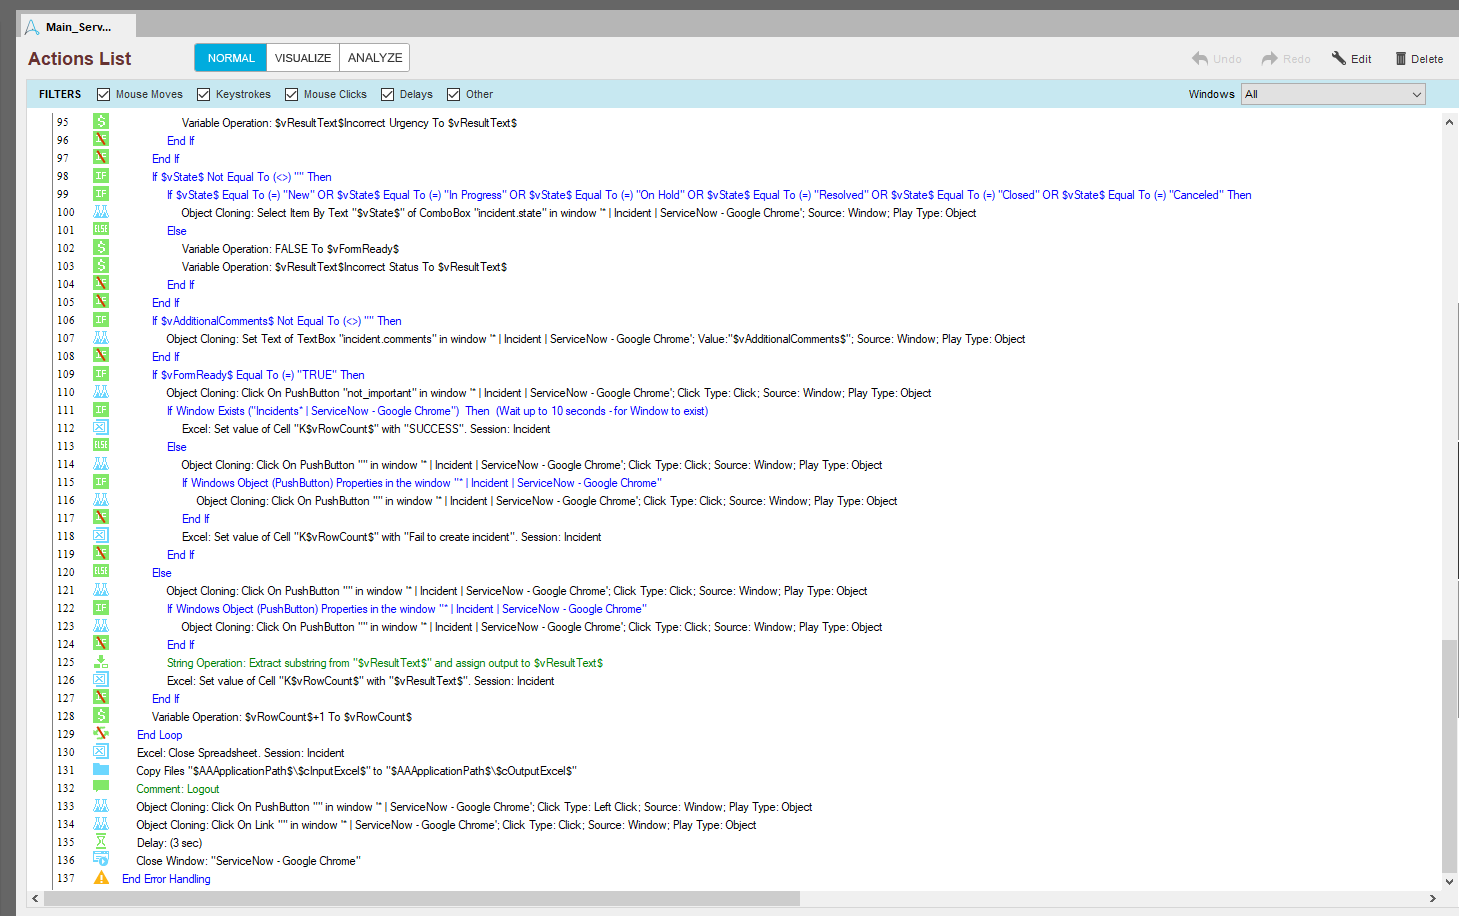Click the Undo arrow icon
The width and height of the screenshot is (1459, 916).
click(x=1200, y=59)
